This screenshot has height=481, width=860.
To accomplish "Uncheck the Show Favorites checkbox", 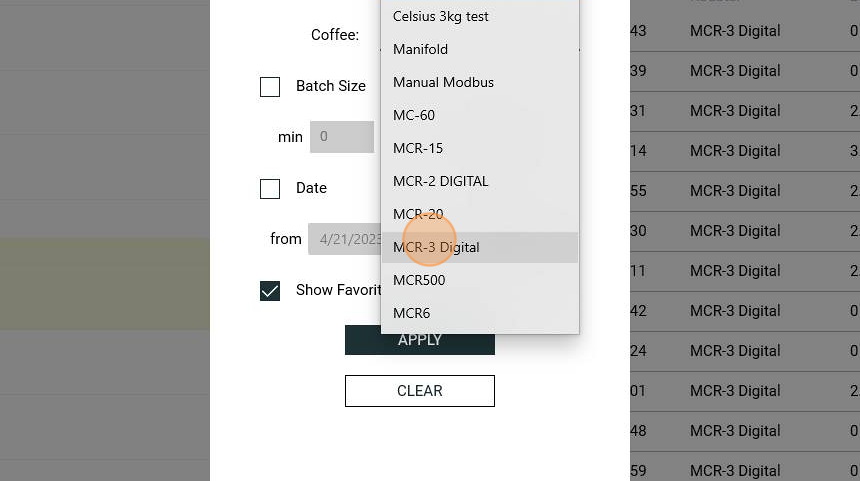I will tap(270, 291).
